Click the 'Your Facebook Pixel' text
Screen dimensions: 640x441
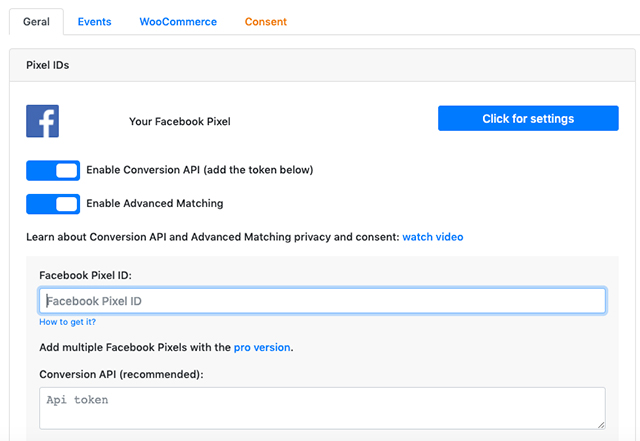tap(180, 122)
